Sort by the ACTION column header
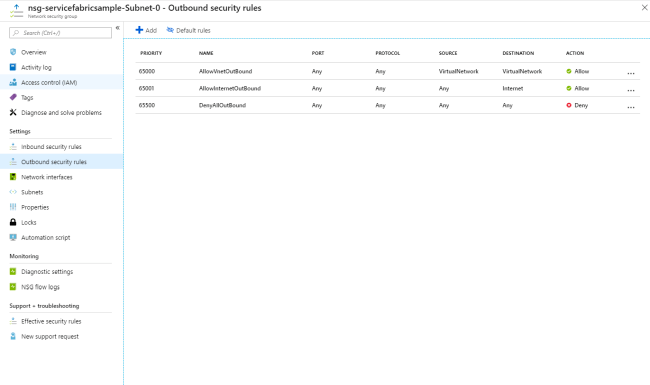 coord(575,53)
